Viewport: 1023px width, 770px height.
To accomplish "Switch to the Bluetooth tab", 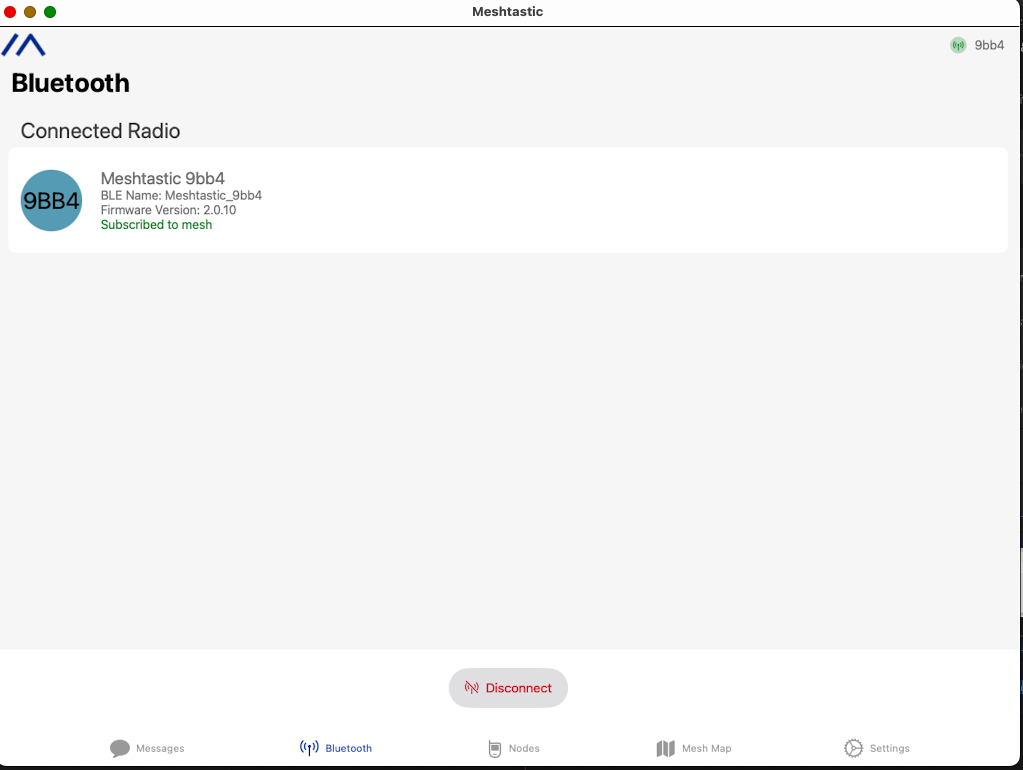I will pos(336,748).
